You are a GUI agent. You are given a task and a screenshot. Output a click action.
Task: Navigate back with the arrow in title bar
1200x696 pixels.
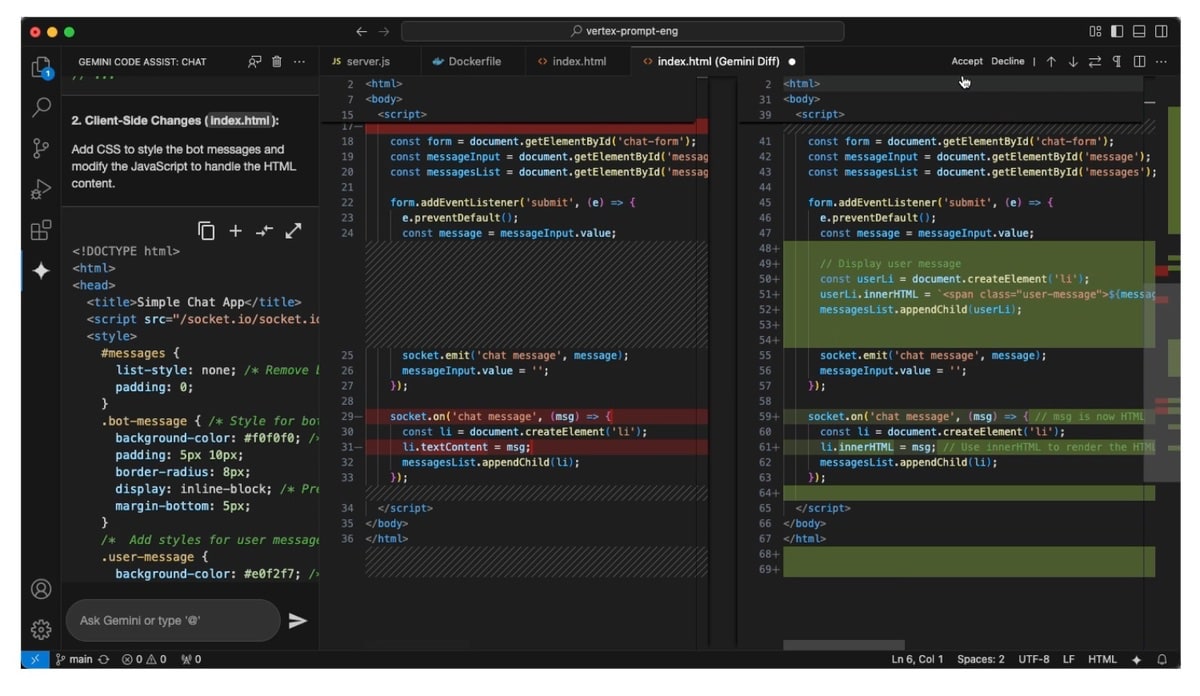(x=361, y=32)
